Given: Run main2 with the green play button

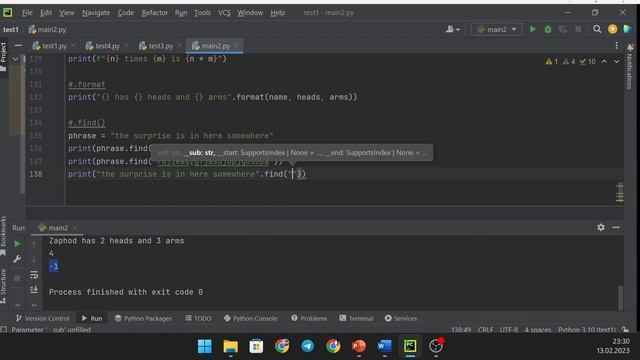Looking at the screenshot, I should point(532,29).
